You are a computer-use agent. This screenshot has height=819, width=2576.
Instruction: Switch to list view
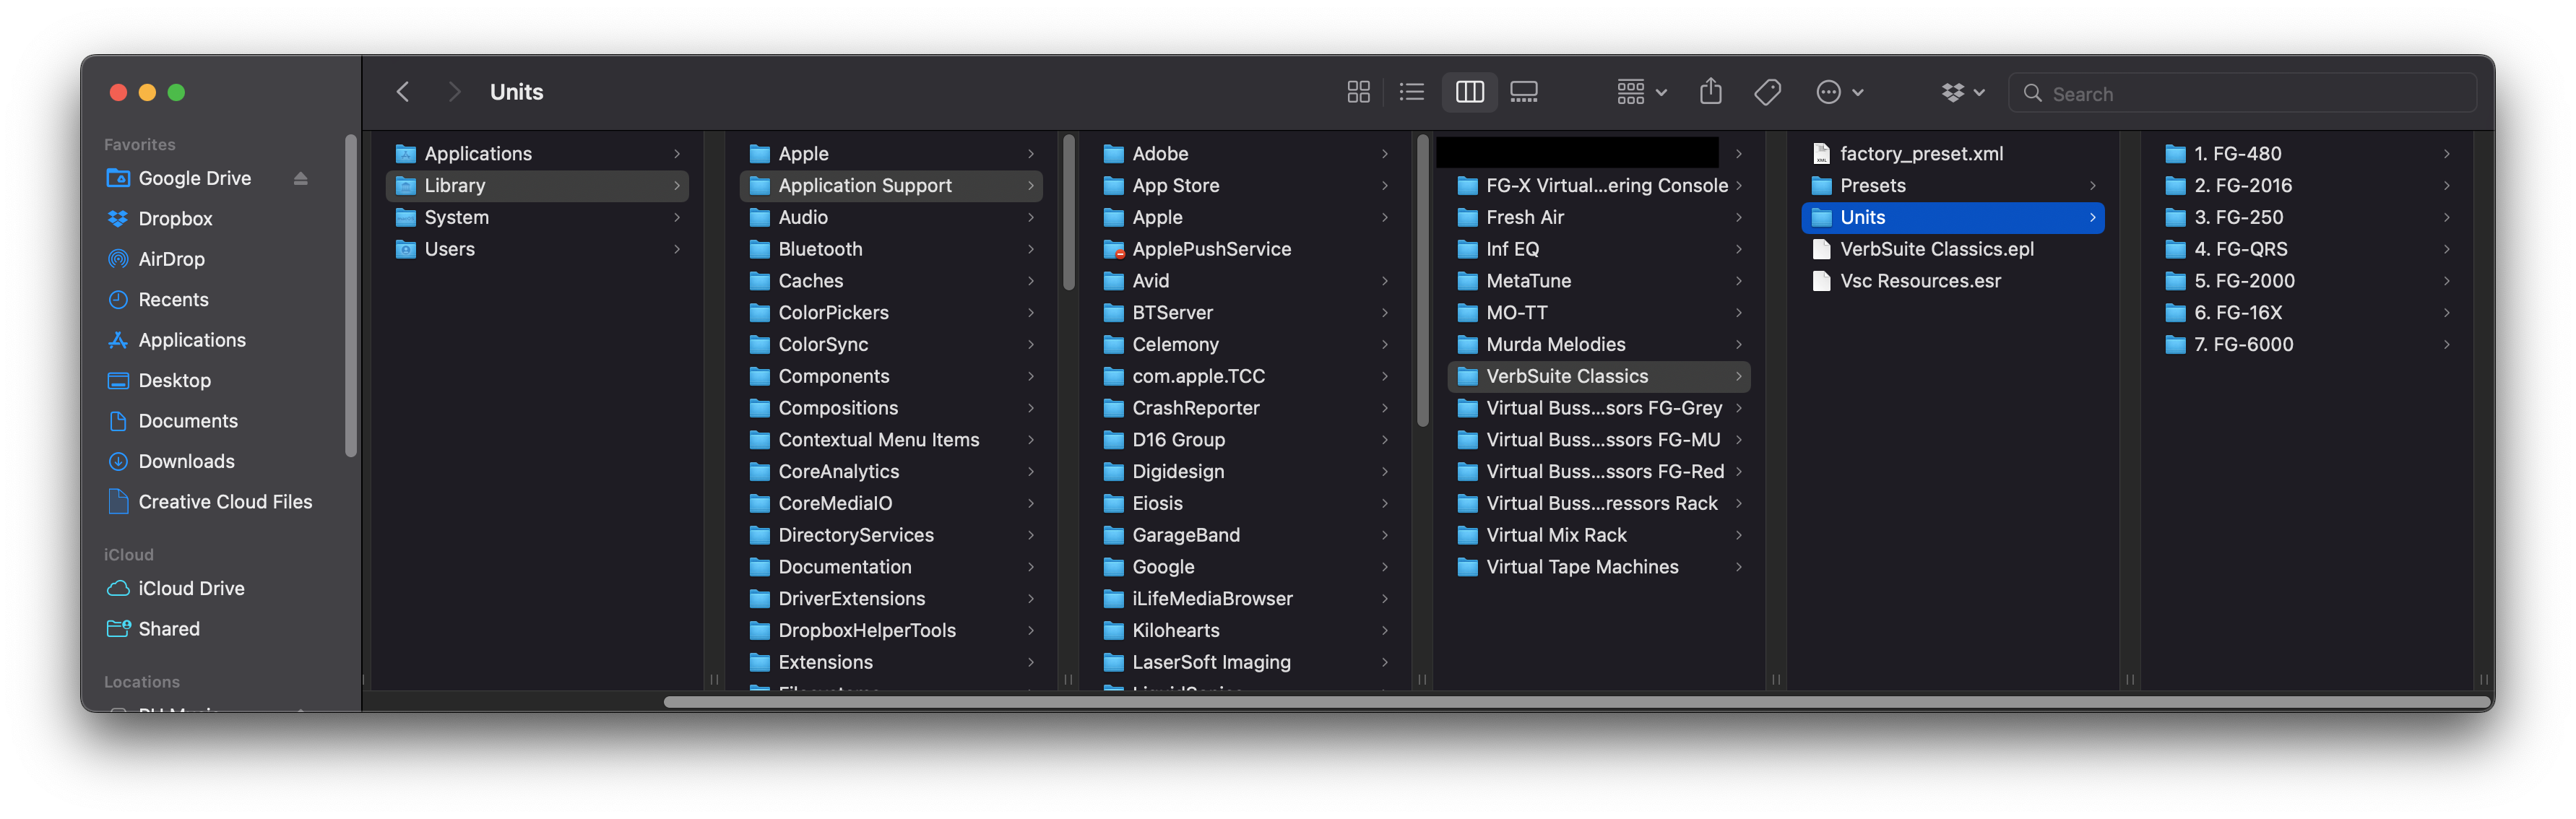point(1412,92)
